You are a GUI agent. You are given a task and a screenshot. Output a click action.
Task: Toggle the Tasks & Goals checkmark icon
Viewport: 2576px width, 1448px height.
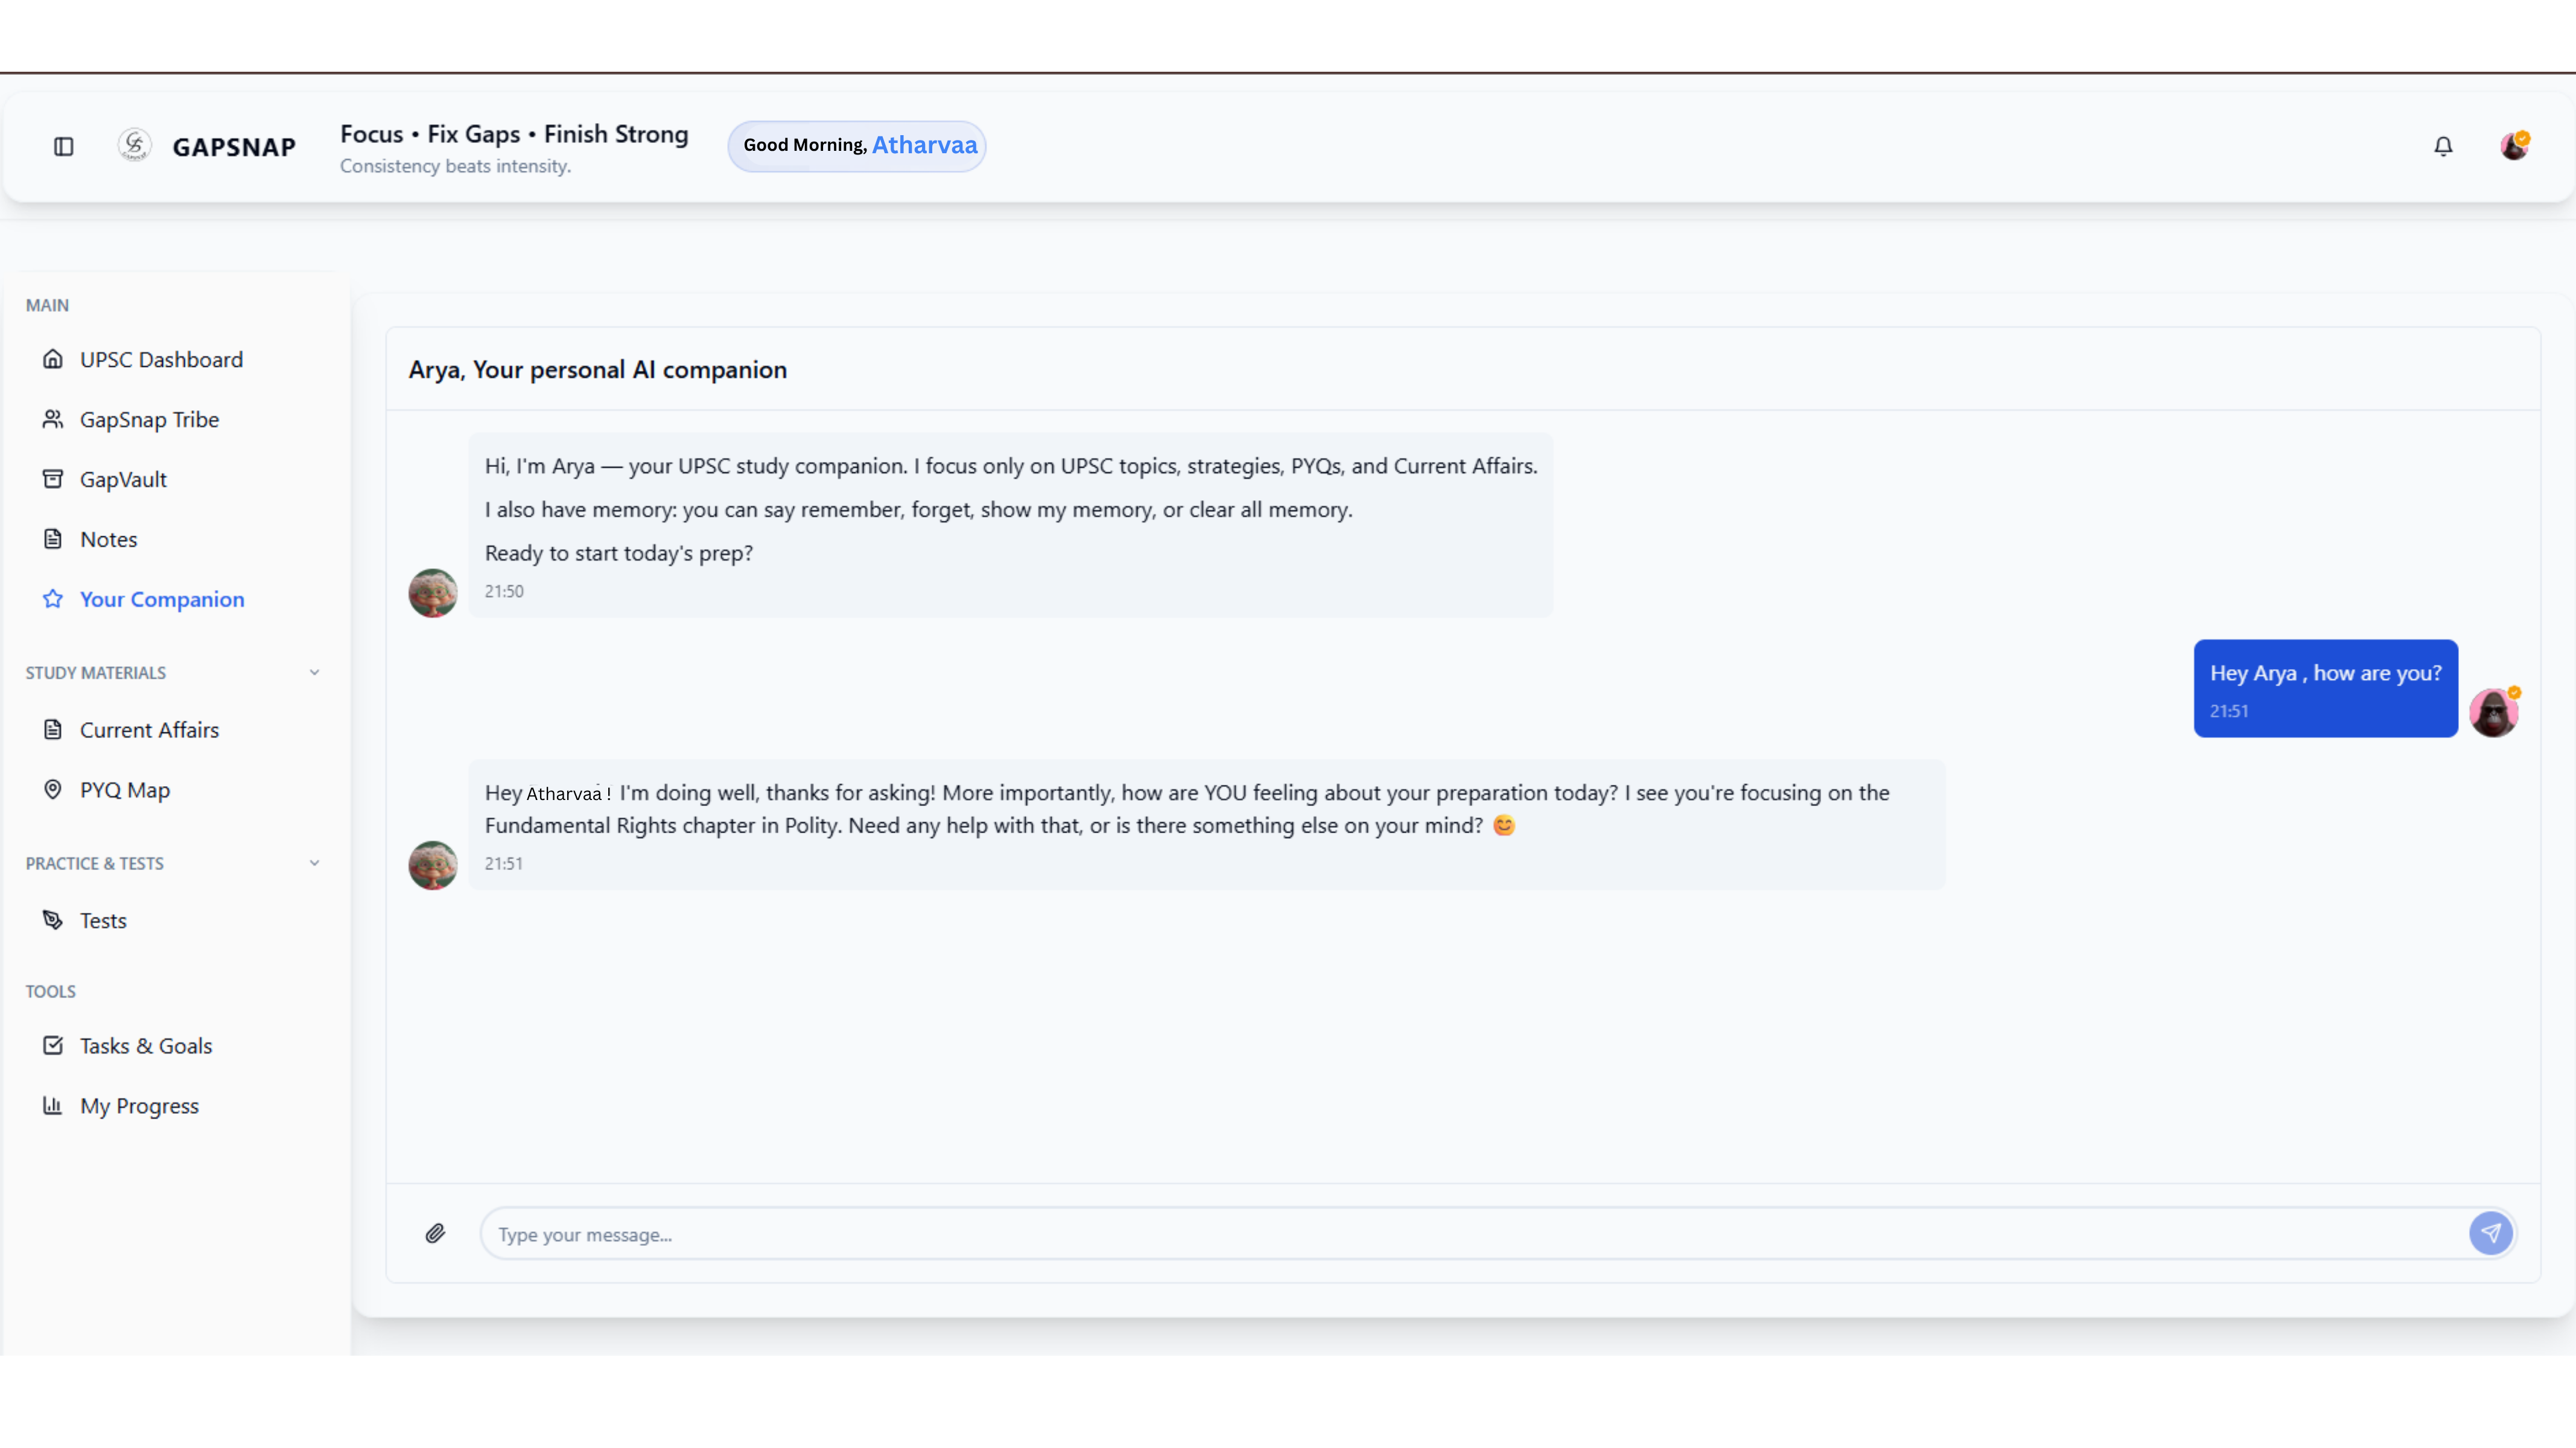coord(54,1045)
